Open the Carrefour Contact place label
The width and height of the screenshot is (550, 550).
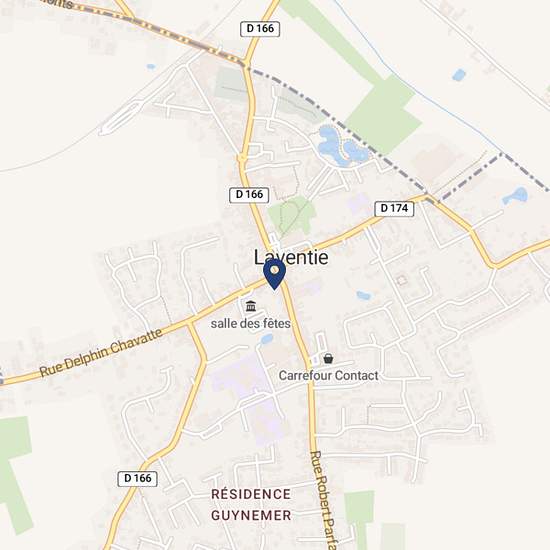point(328,376)
